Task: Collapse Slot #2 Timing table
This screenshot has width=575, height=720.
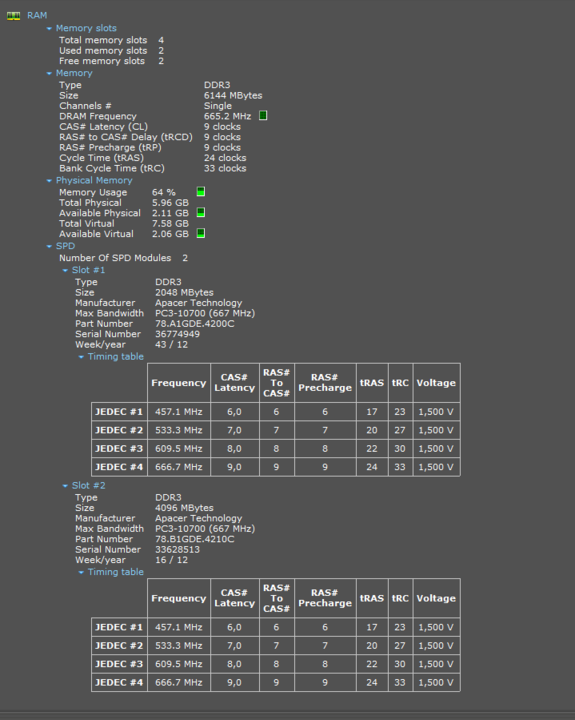Action: (81, 572)
